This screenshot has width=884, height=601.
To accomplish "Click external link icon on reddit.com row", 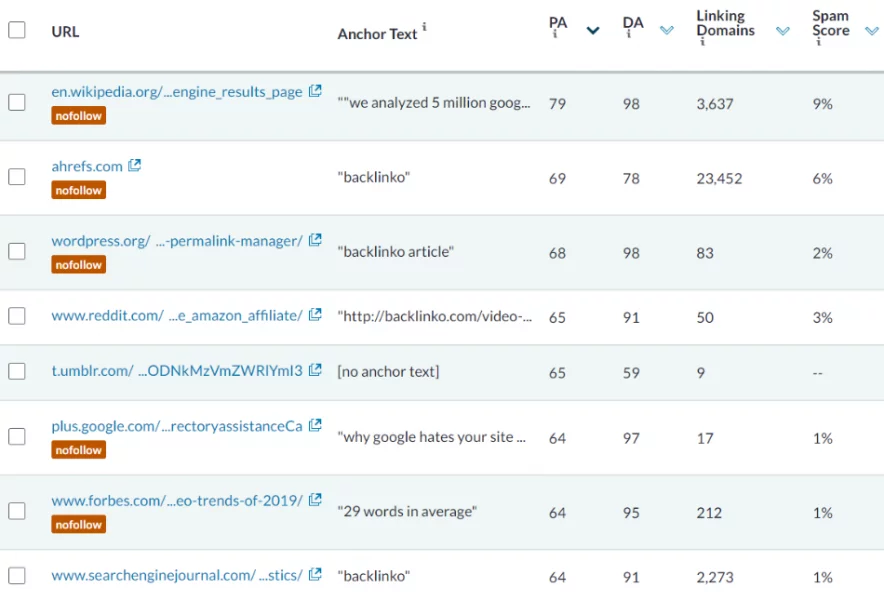I will click(315, 315).
